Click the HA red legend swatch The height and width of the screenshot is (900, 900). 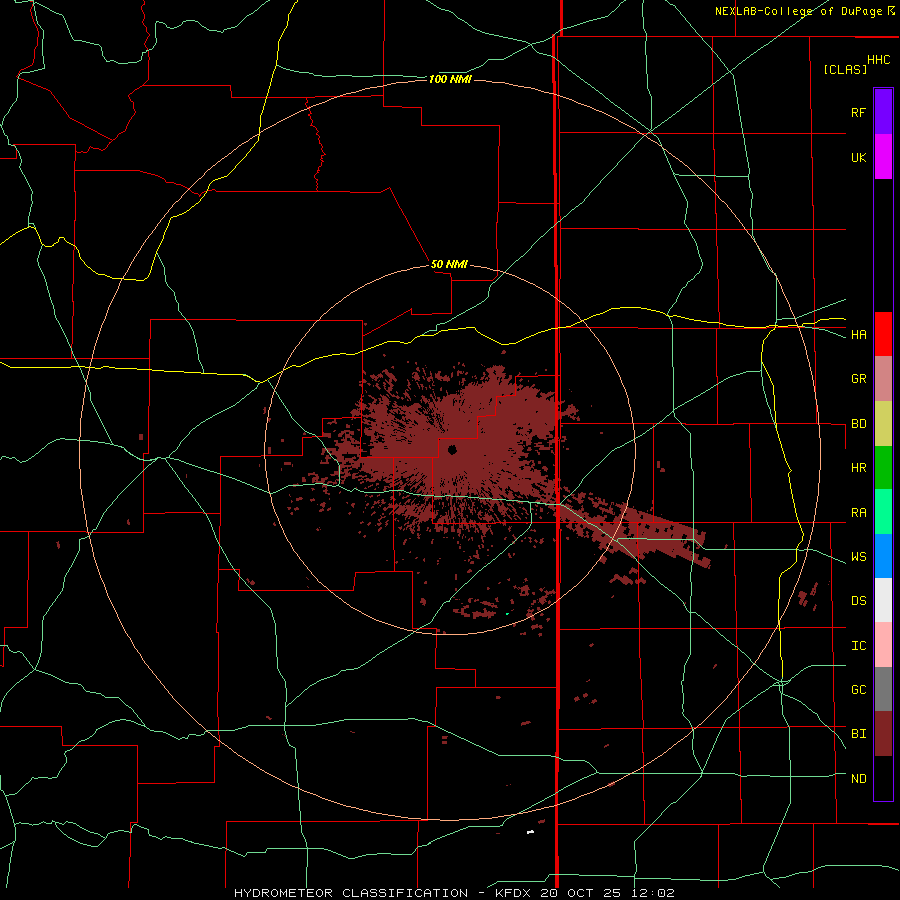[883, 334]
